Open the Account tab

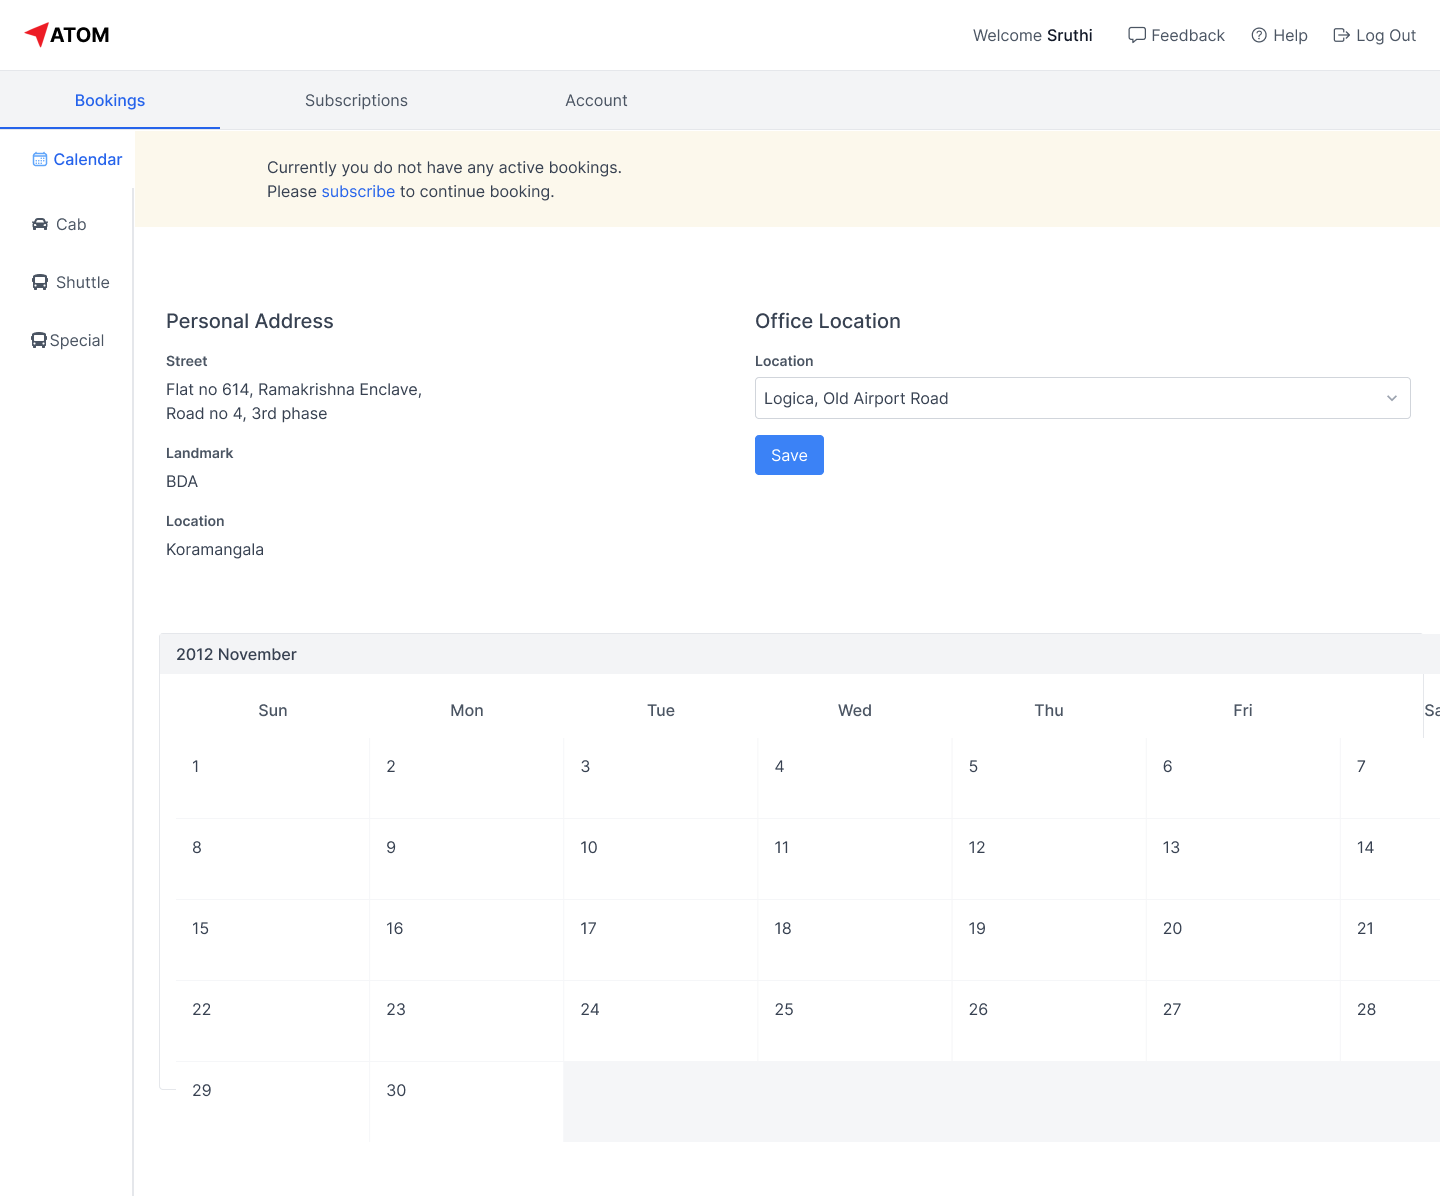[x=596, y=100]
